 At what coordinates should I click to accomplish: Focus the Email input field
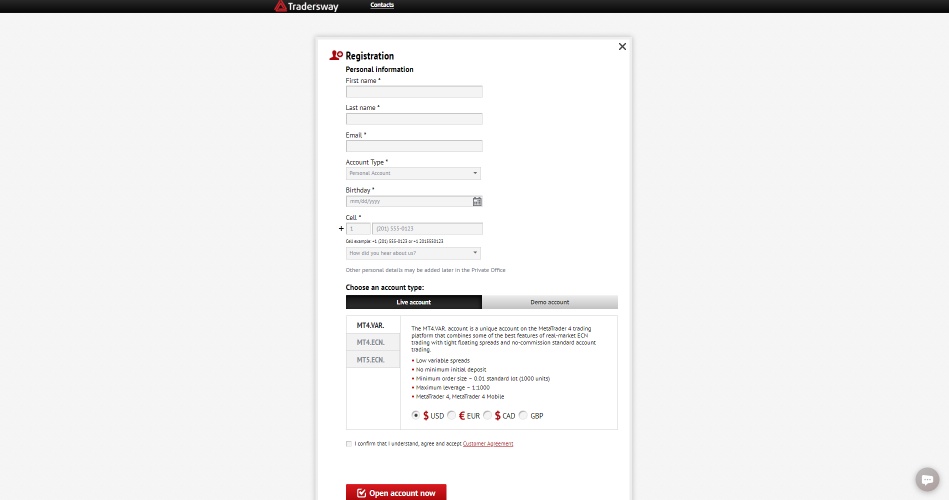pyautogui.click(x=414, y=146)
